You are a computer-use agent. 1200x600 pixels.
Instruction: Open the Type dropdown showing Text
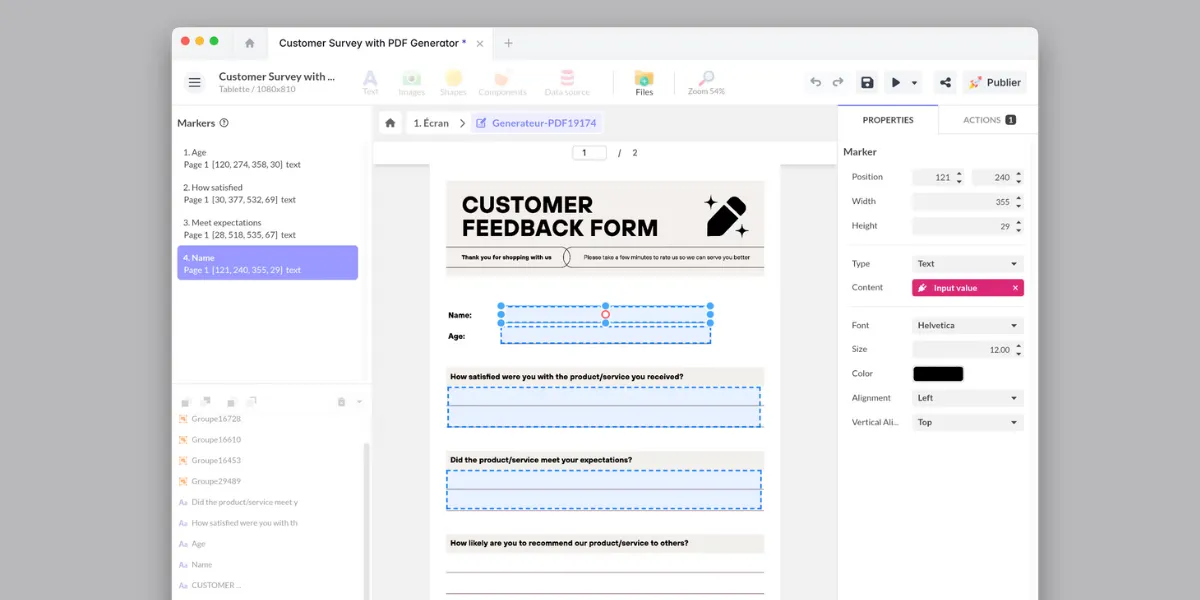click(x=967, y=264)
